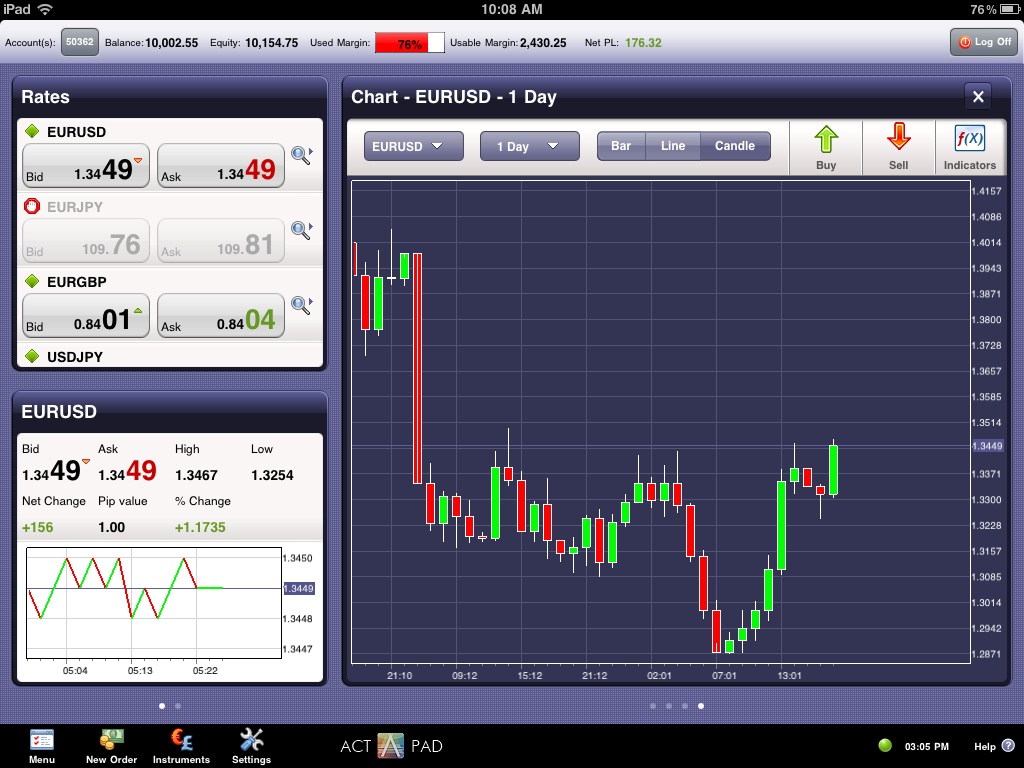Close the EURUSD chart panel
This screenshot has width=1024, height=768.
(x=978, y=97)
